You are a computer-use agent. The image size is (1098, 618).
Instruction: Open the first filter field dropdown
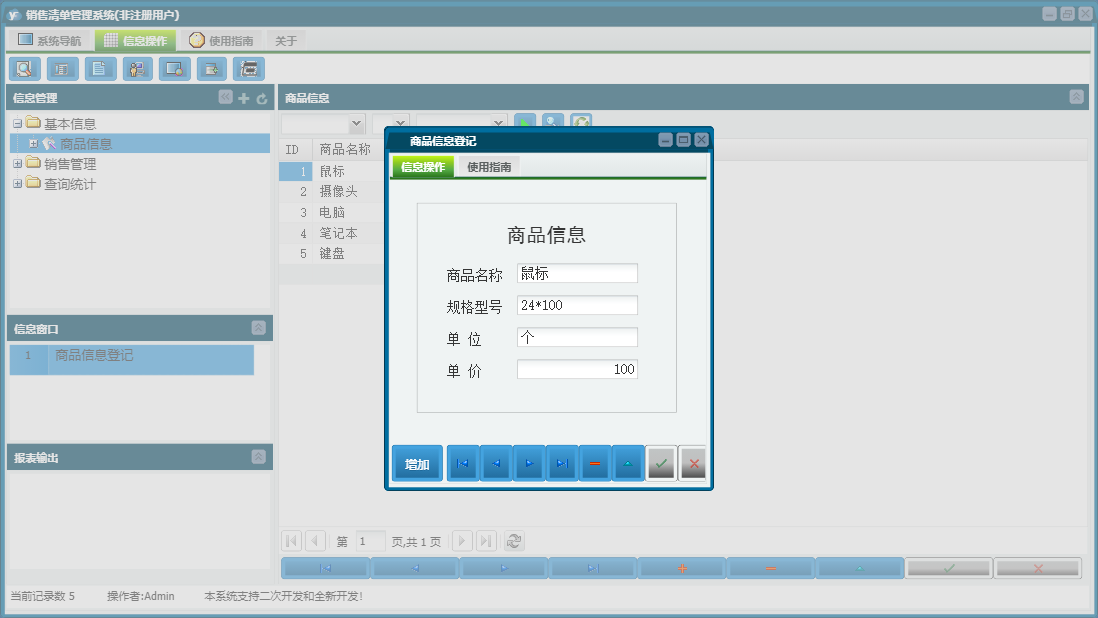click(356, 123)
